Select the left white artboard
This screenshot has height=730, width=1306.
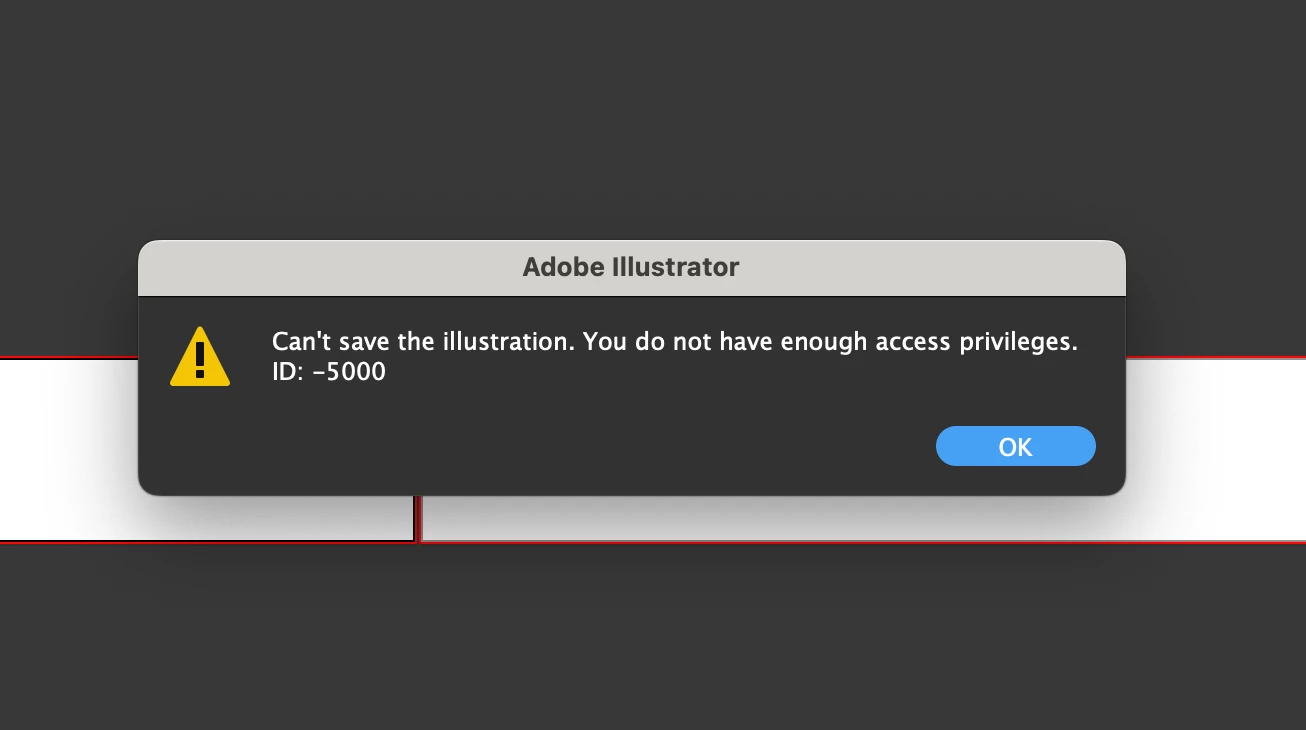coord(68,450)
